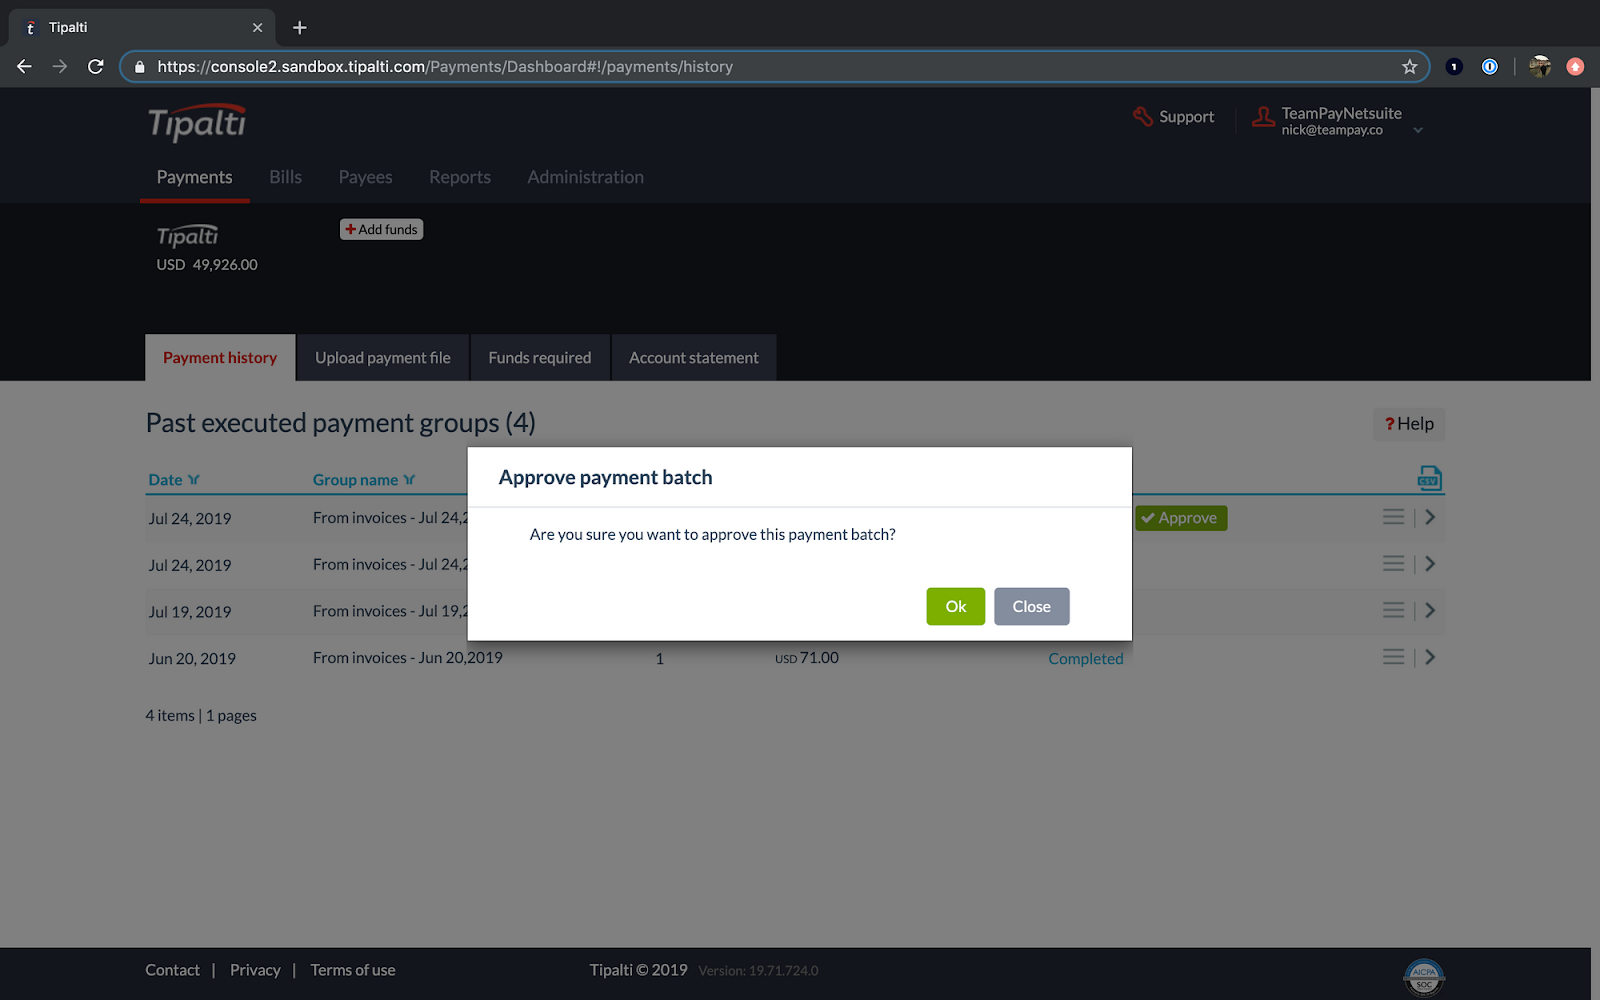Expand details chevron for Jun 20, 2019 row
1600x1000 pixels.
1430,657
